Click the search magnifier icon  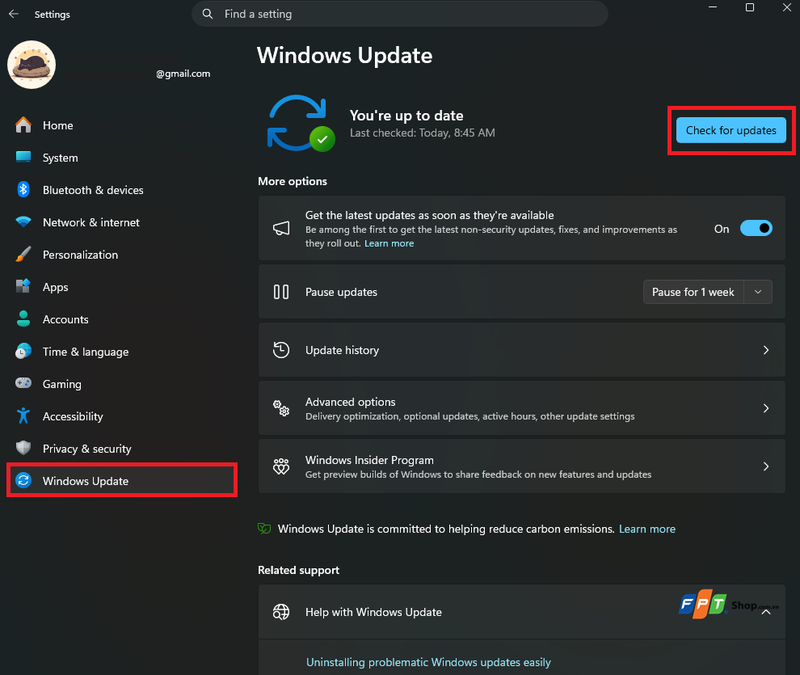(x=207, y=14)
